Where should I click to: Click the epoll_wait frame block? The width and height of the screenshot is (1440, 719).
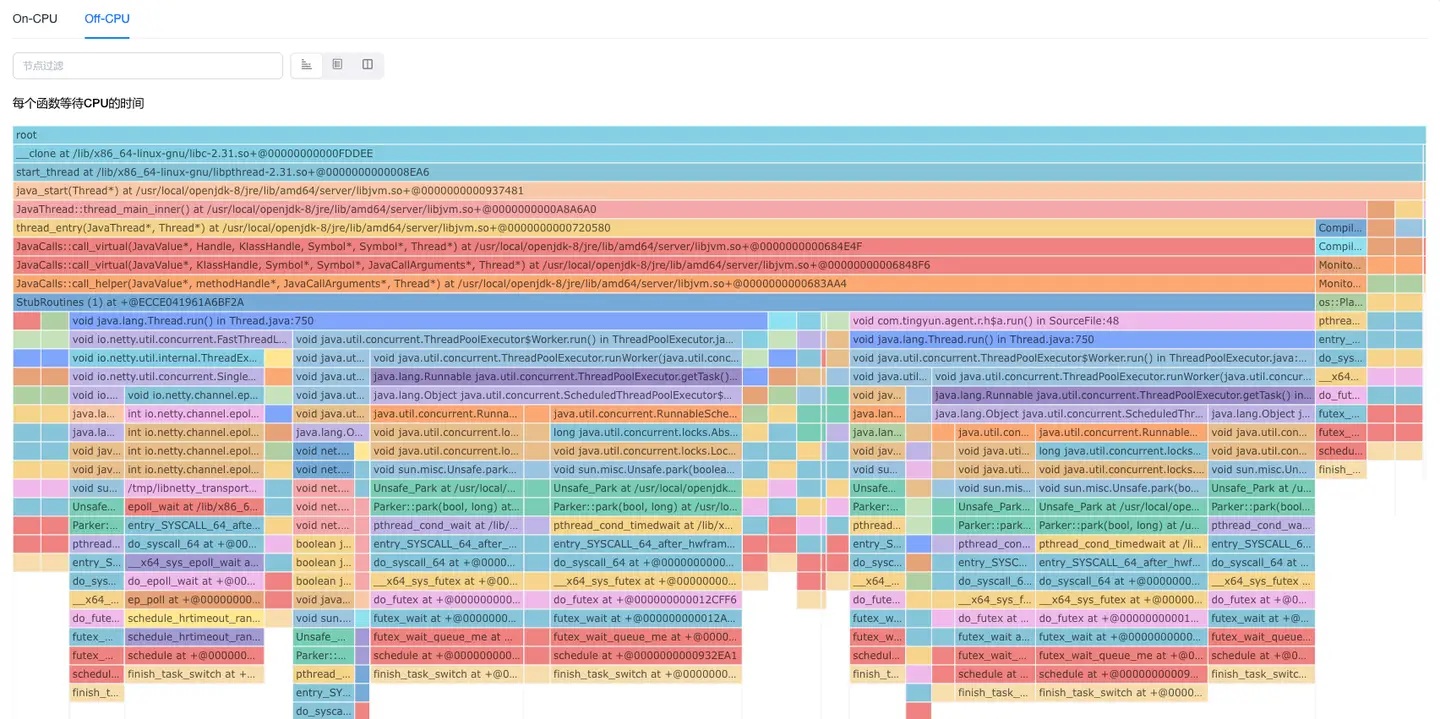(x=194, y=507)
